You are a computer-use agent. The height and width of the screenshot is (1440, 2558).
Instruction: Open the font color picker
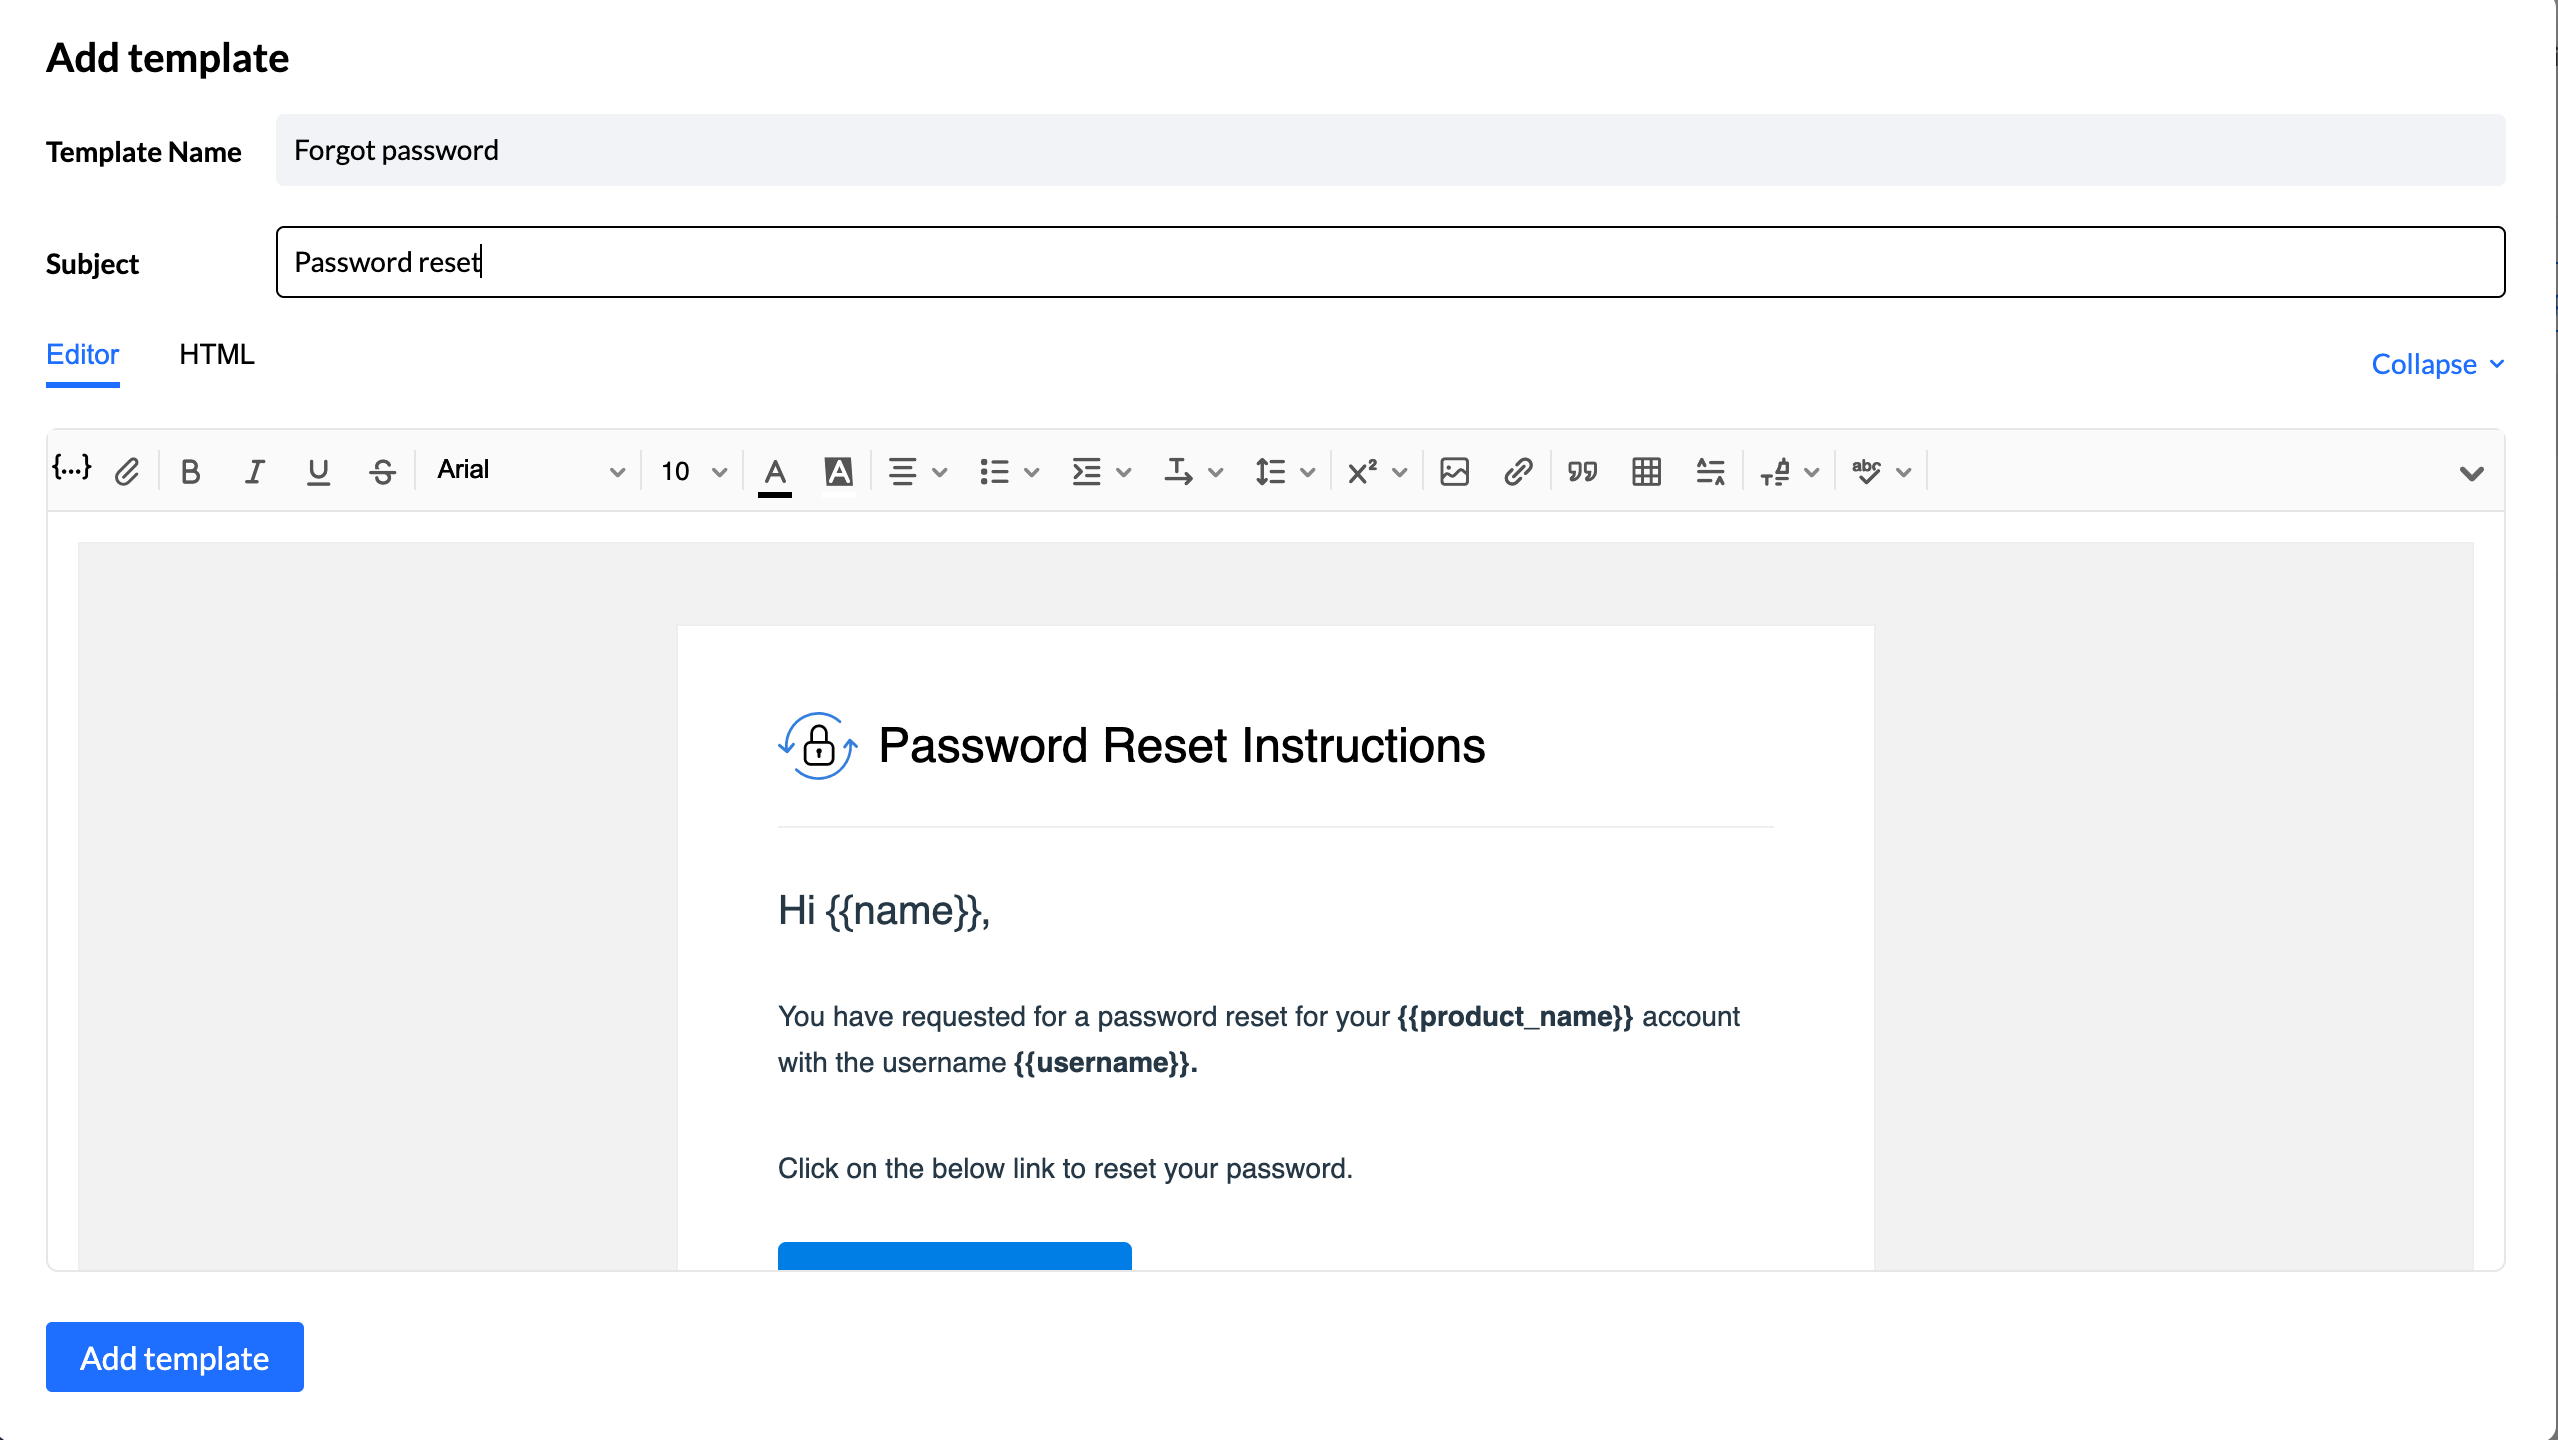[775, 470]
